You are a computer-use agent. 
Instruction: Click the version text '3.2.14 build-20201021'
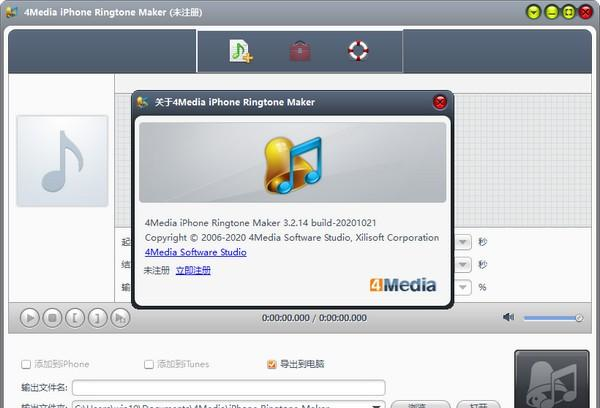coord(329,223)
